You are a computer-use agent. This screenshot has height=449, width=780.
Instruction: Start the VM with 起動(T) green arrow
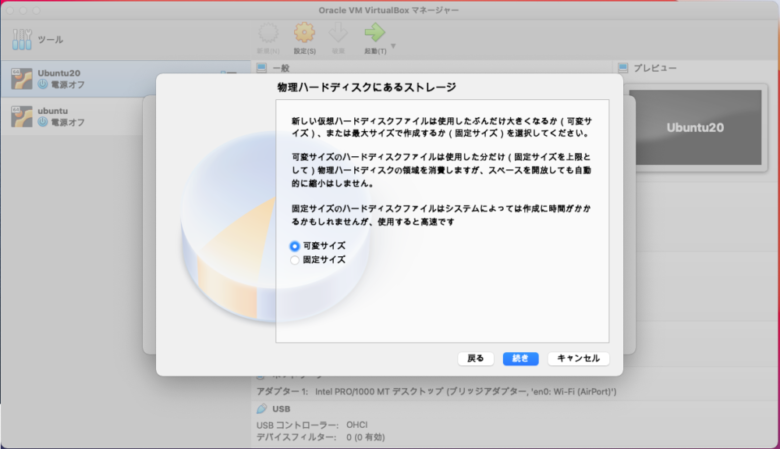(375, 32)
